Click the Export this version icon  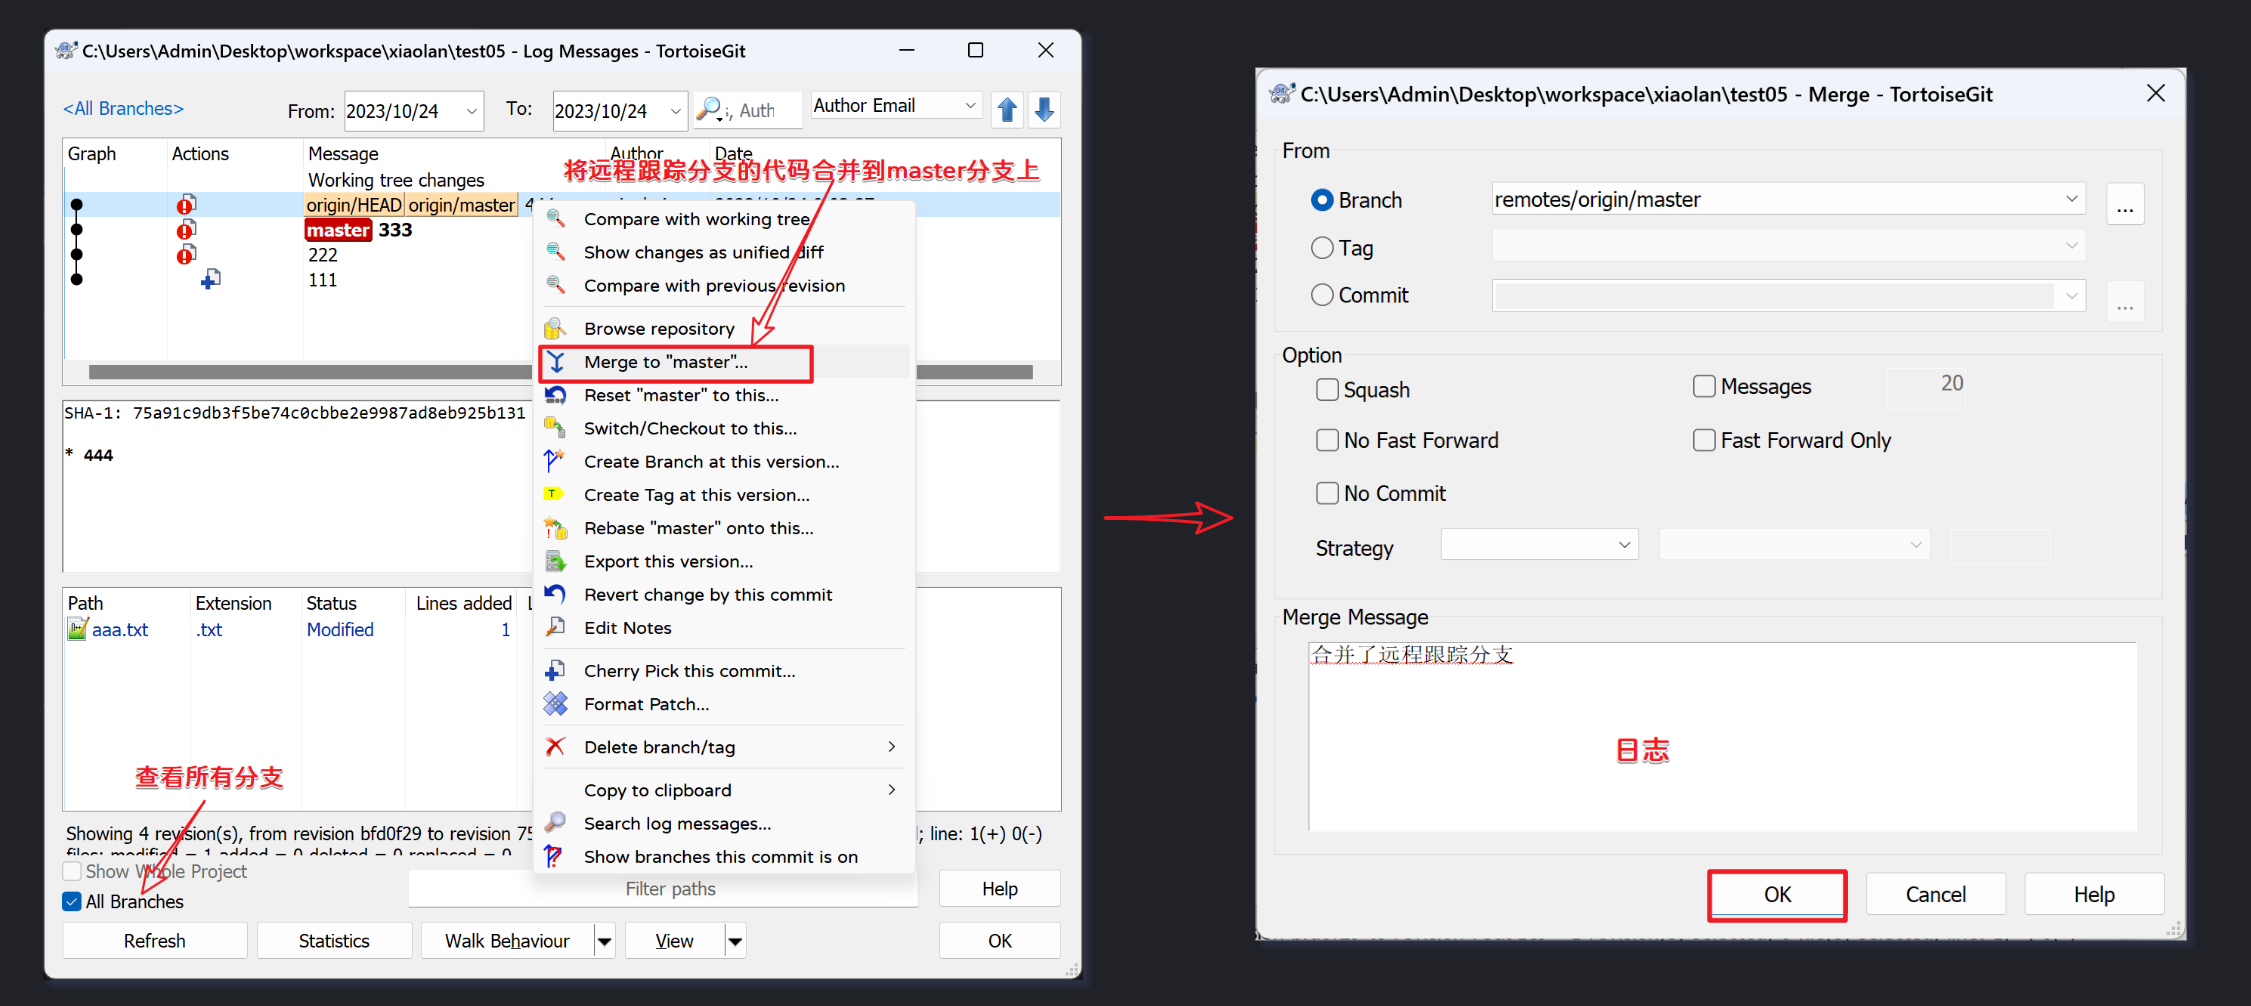(555, 562)
